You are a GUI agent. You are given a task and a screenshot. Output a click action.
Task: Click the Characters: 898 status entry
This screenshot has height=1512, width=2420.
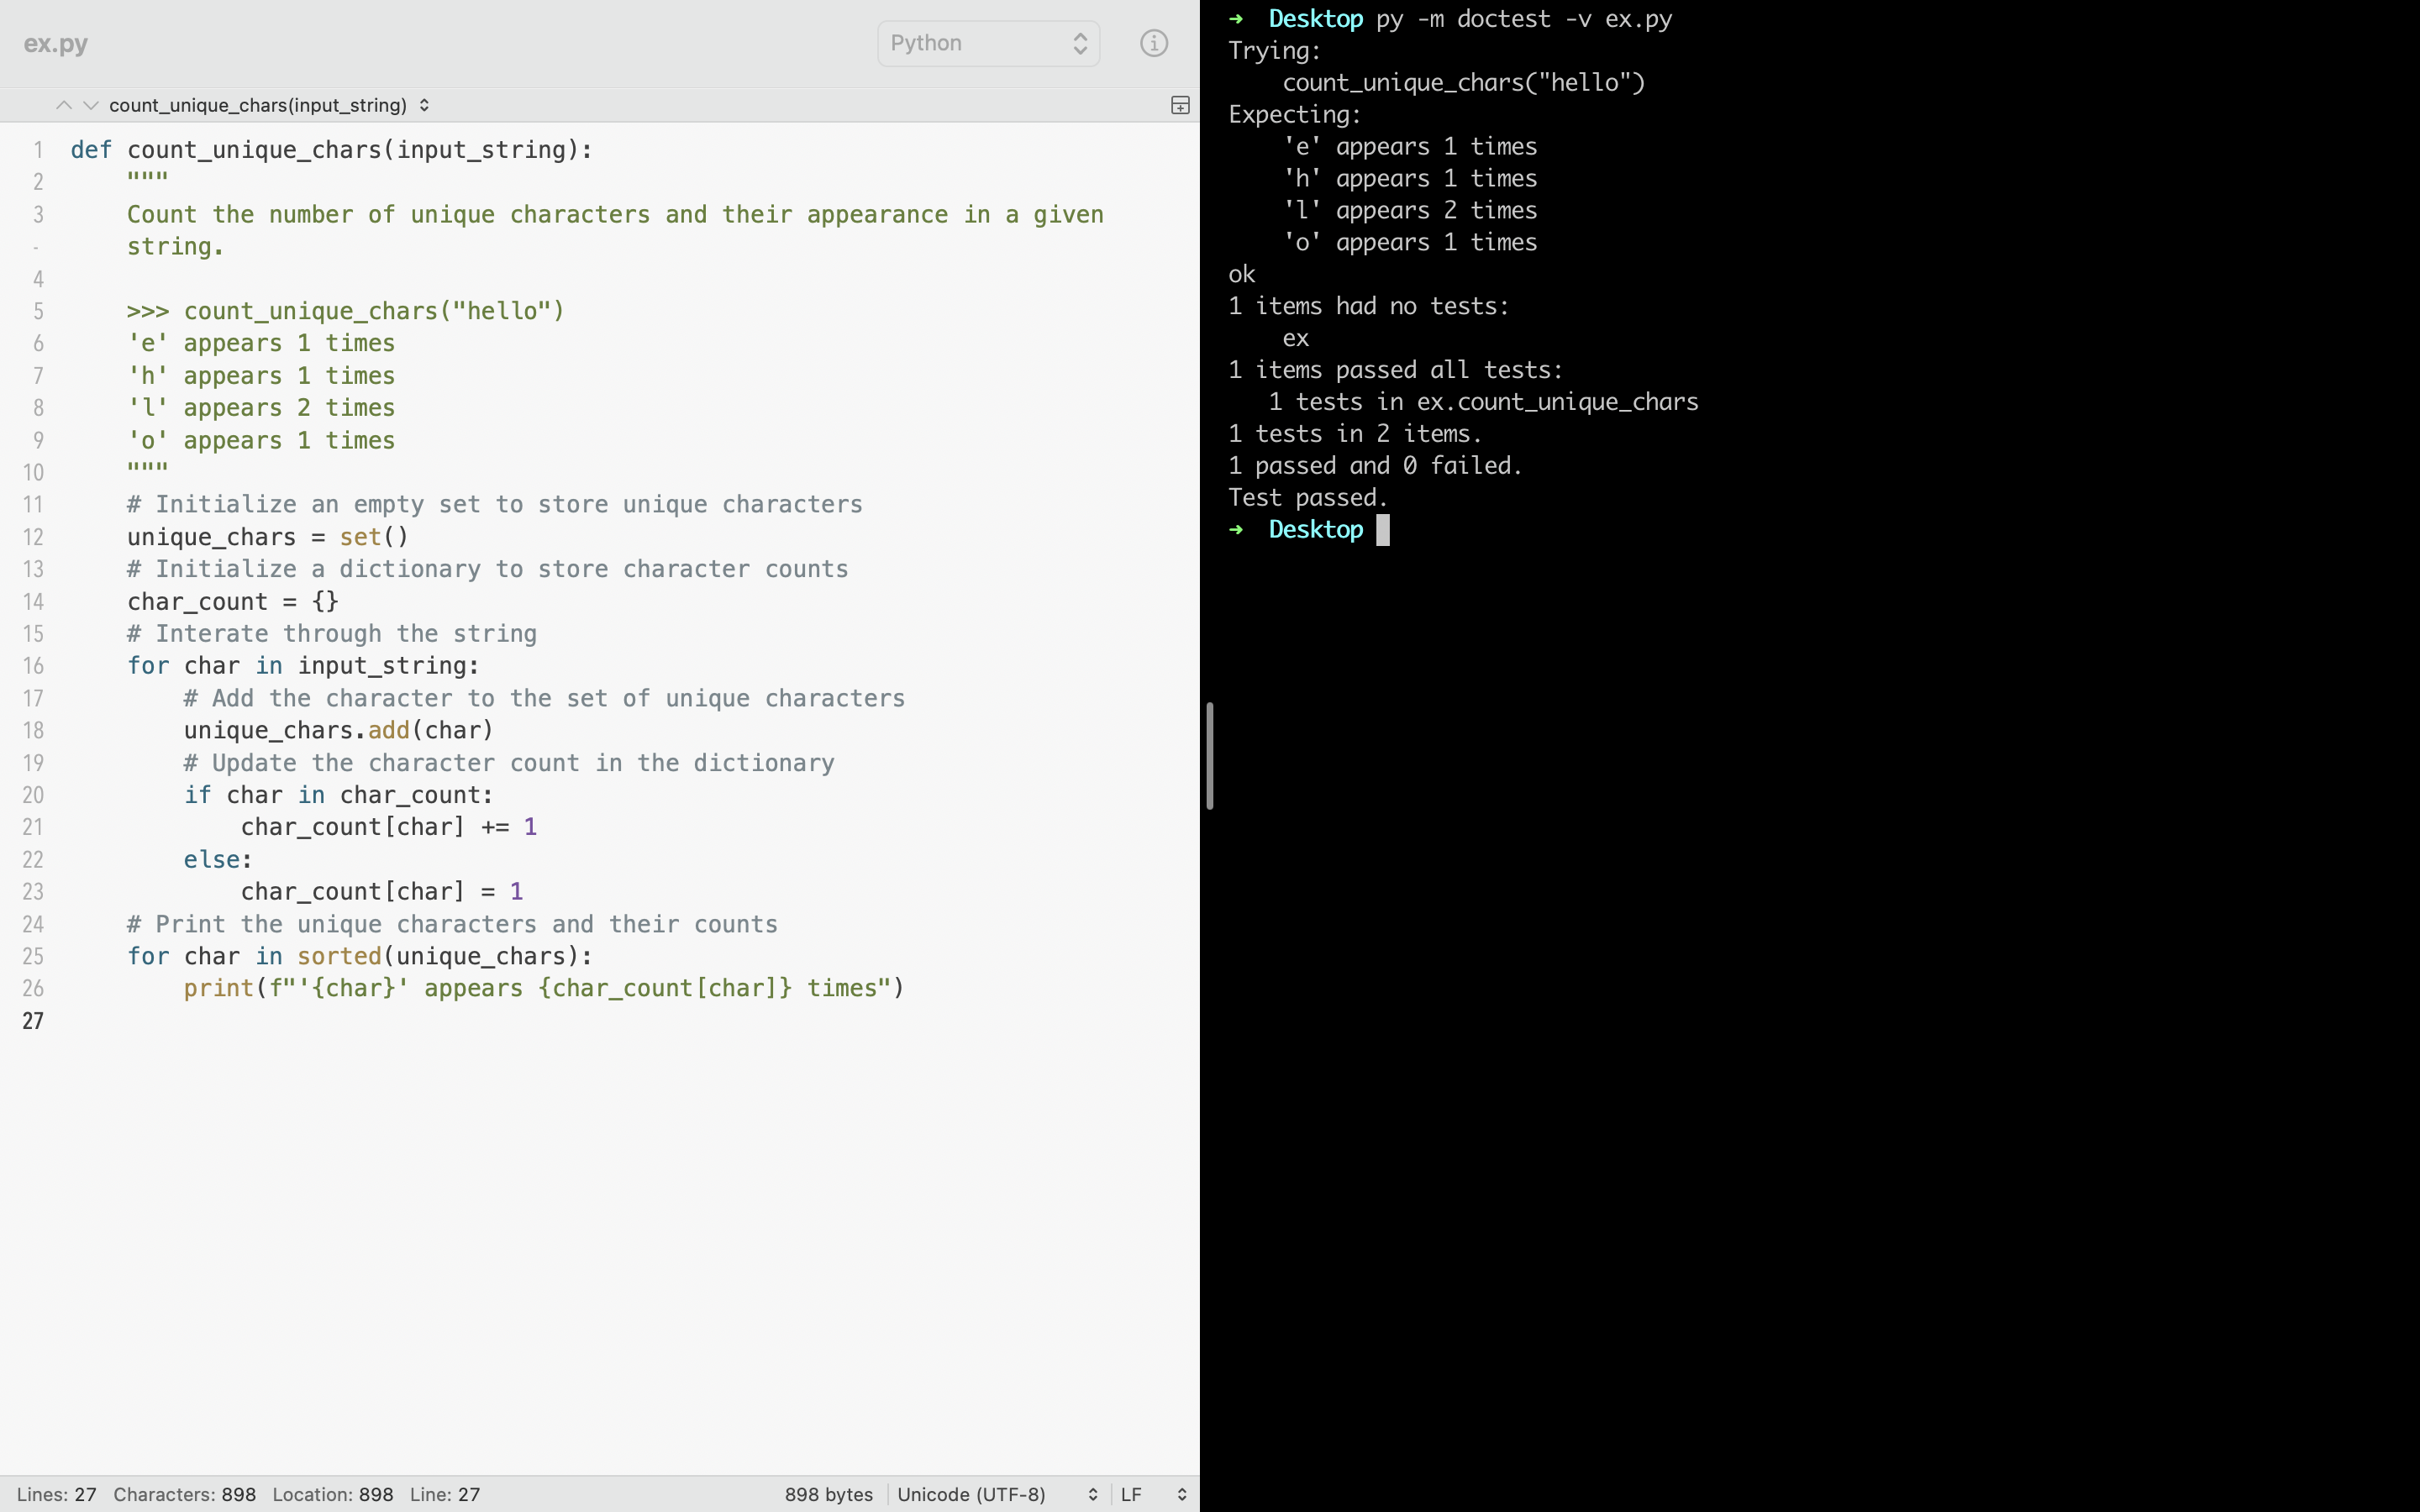184,1494
